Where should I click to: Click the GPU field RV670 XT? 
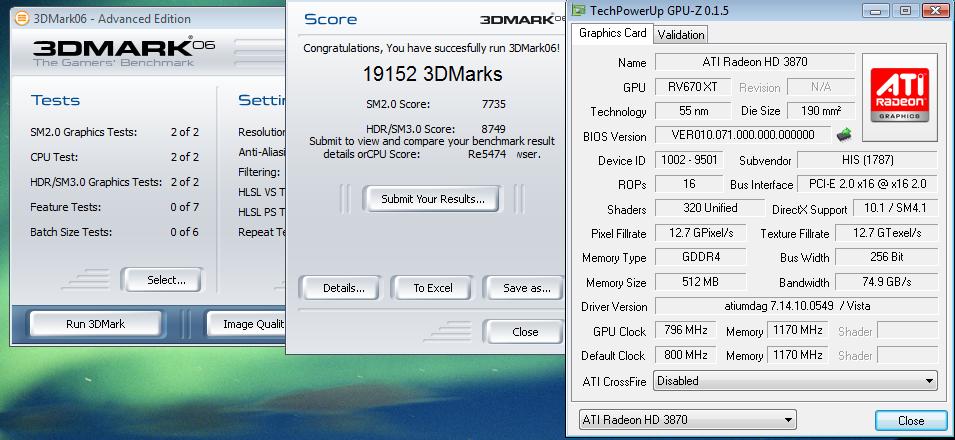[692, 87]
